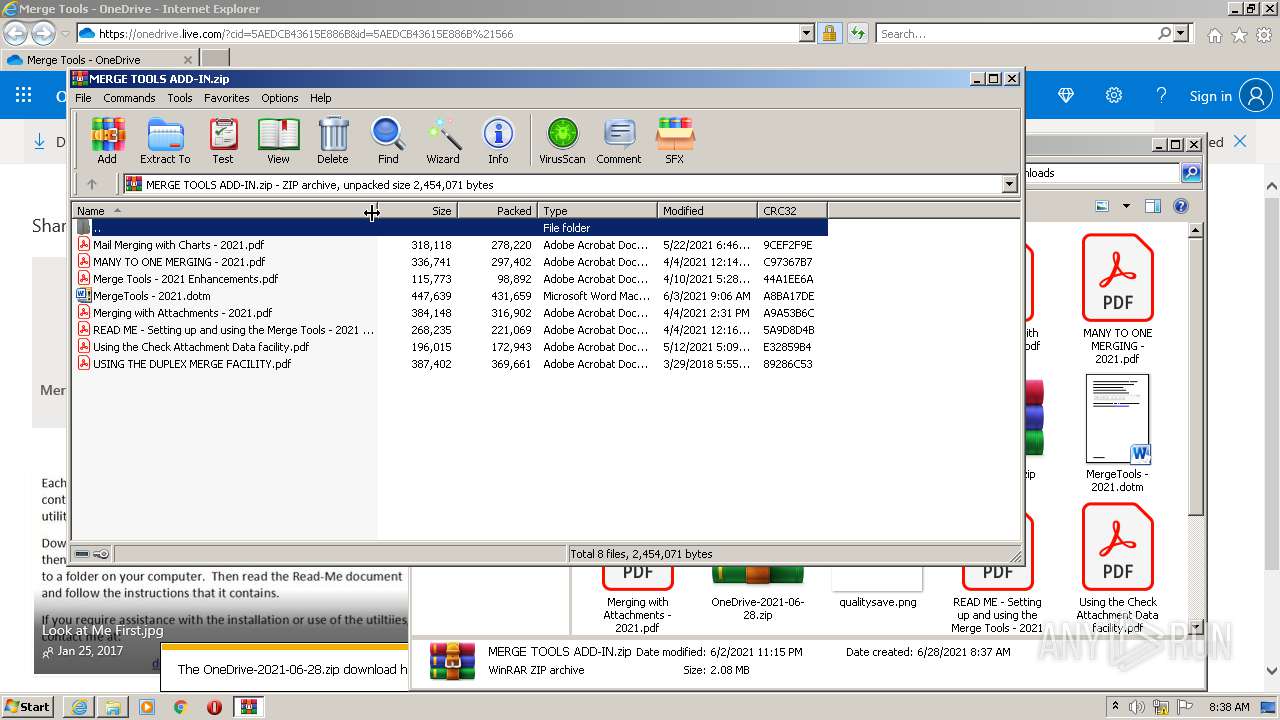1280x720 pixels.
Task: Launch the Wizard wand tool
Action: [x=443, y=140]
